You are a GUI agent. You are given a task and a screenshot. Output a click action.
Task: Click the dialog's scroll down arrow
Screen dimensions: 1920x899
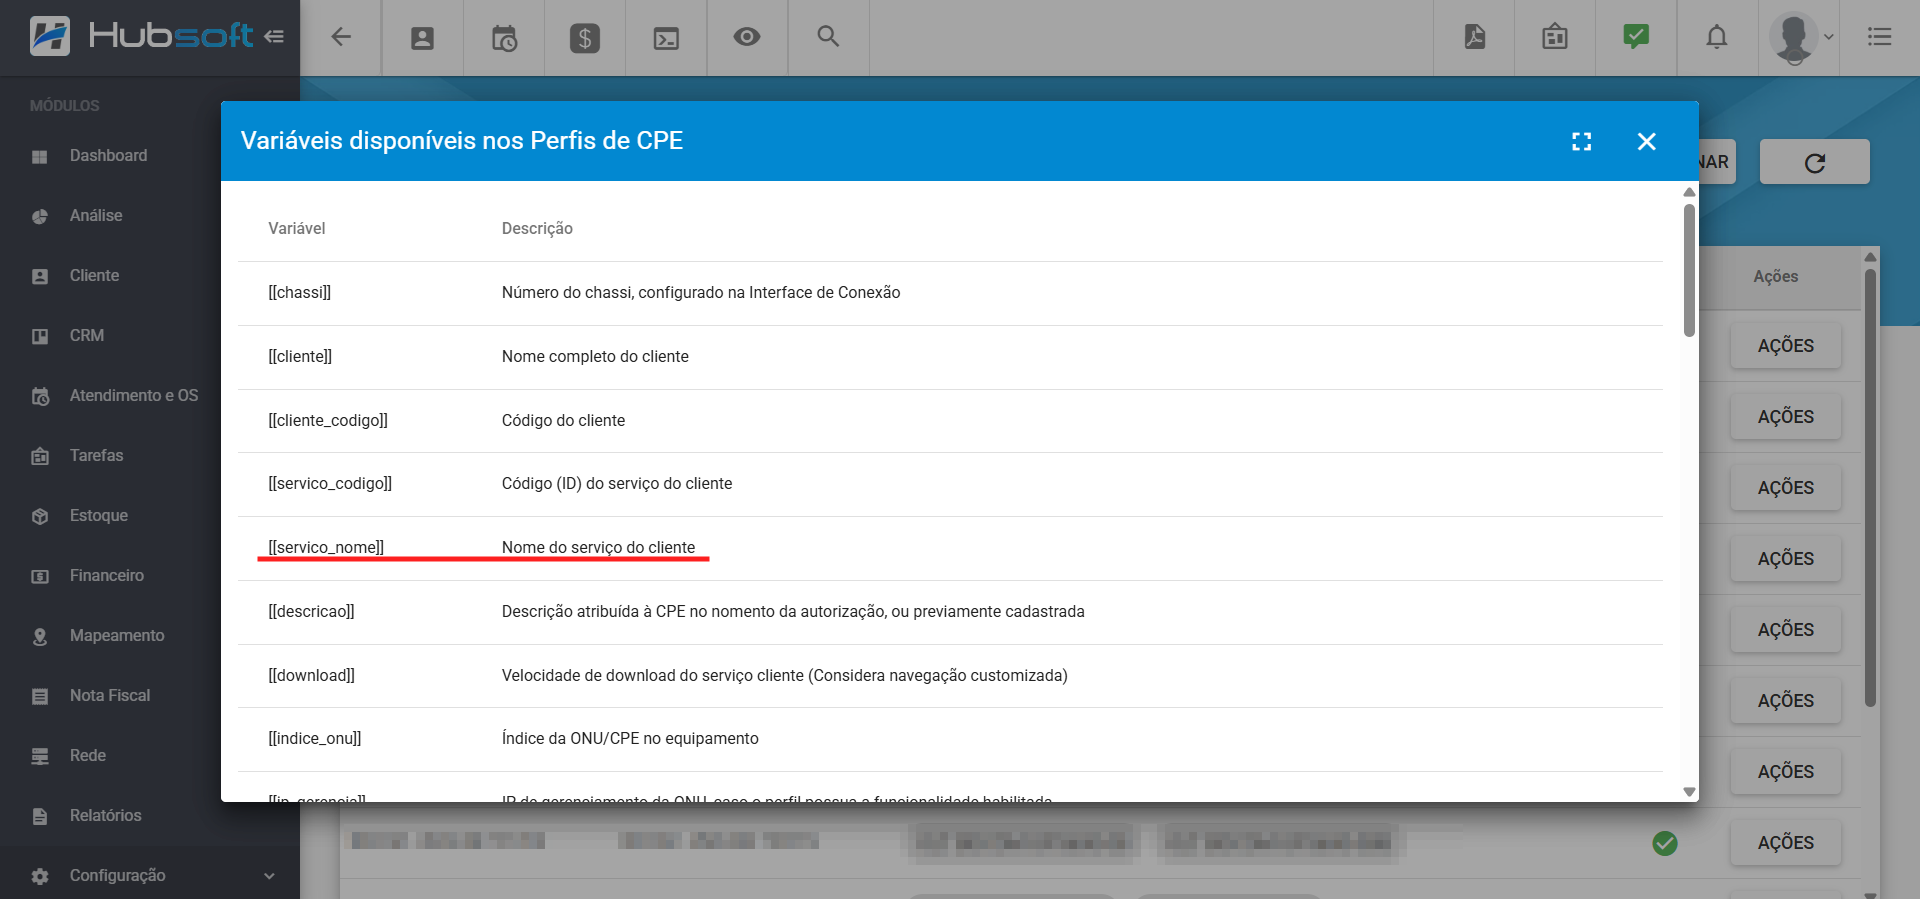pos(1689,791)
